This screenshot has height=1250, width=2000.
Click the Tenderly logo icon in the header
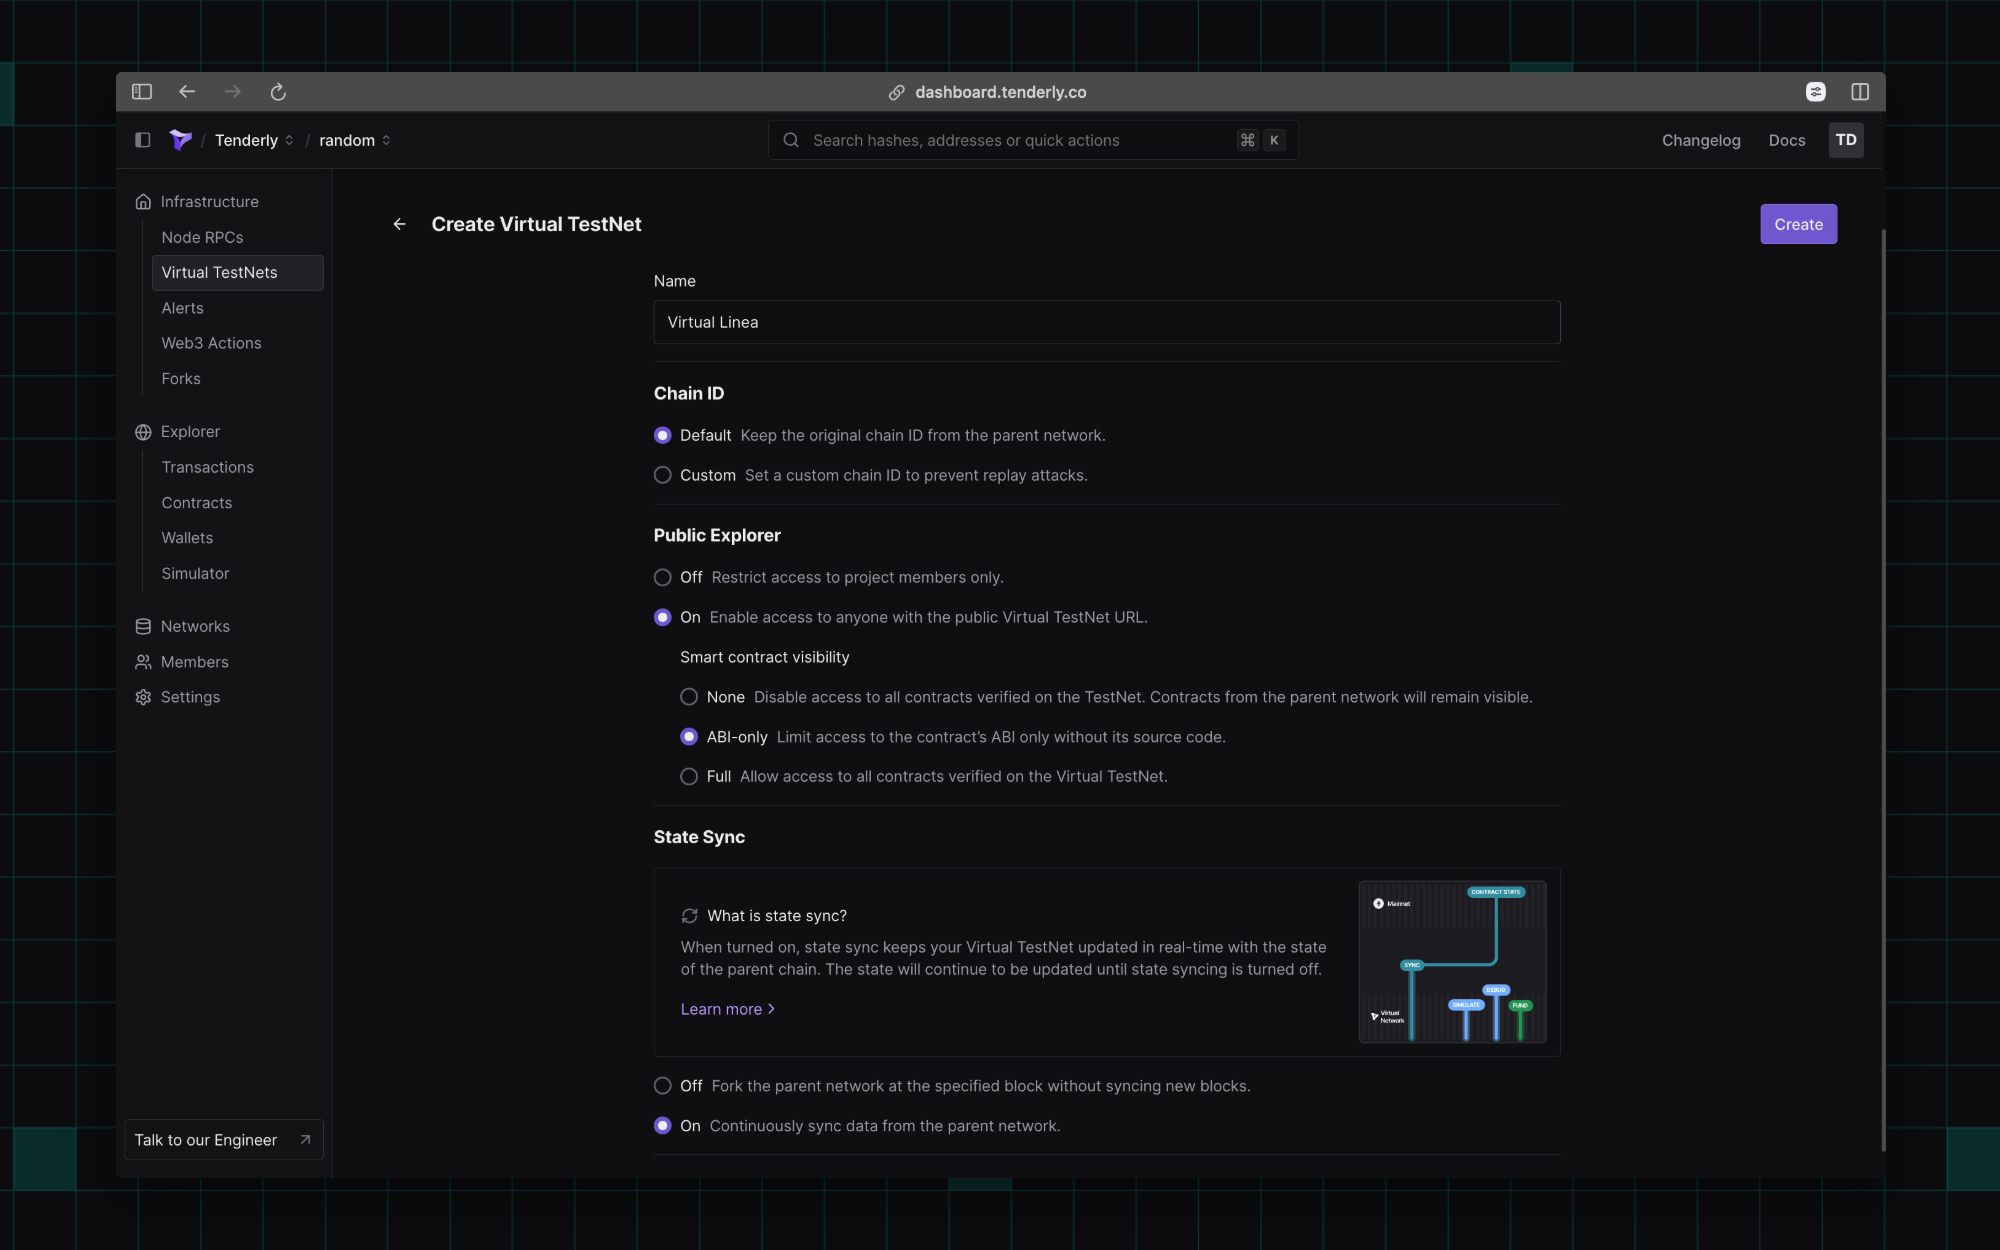coord(180,140)
